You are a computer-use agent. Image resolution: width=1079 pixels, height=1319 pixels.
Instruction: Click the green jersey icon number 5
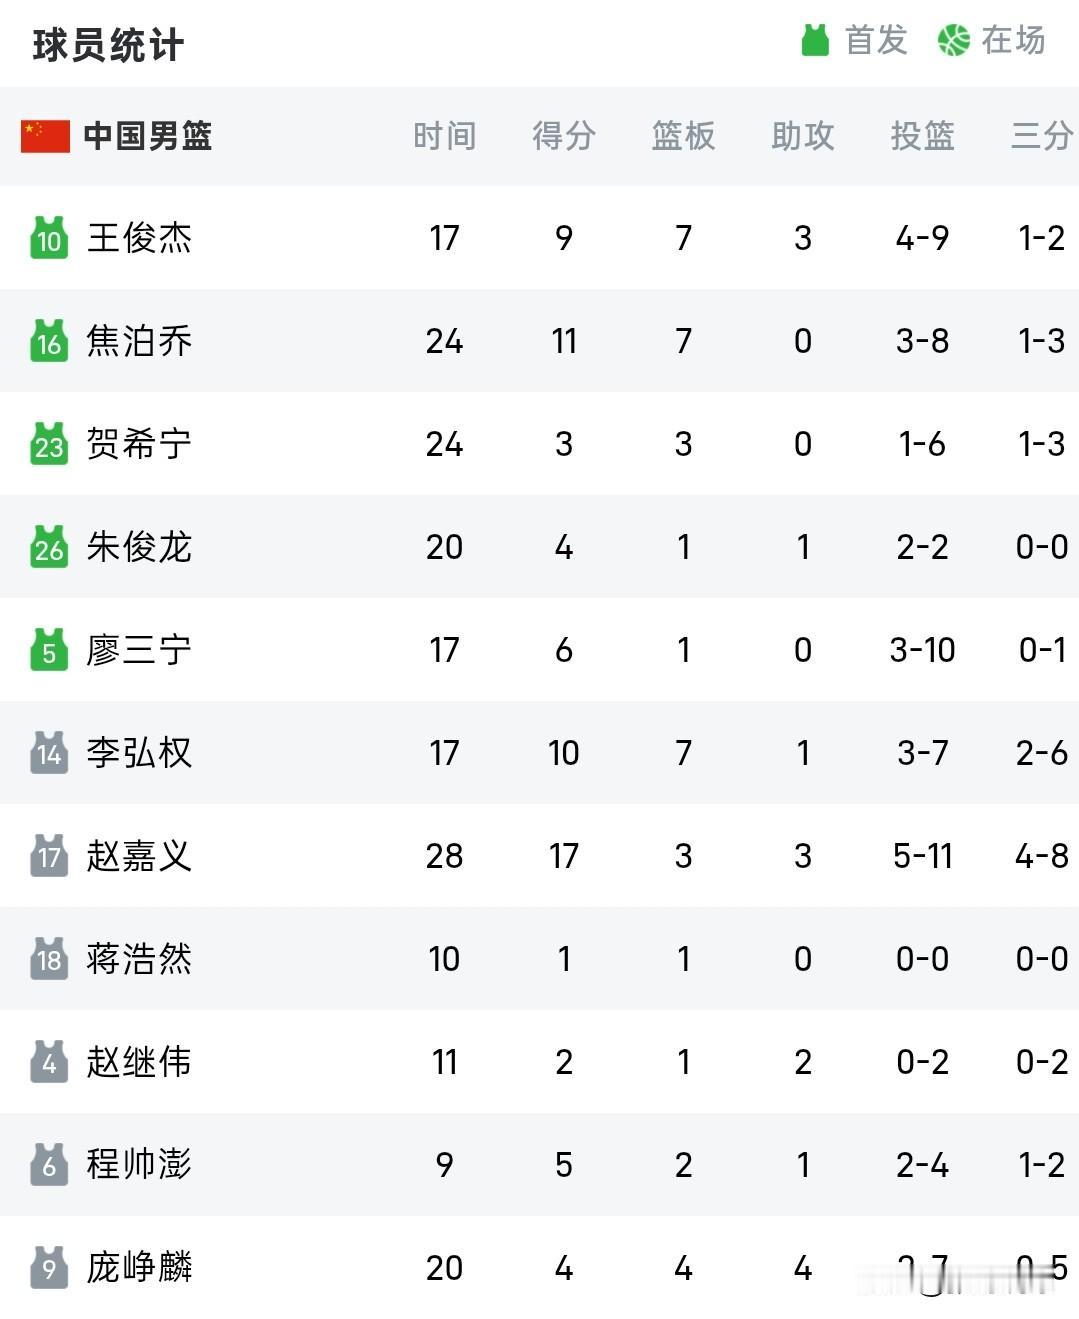(49, 650)
